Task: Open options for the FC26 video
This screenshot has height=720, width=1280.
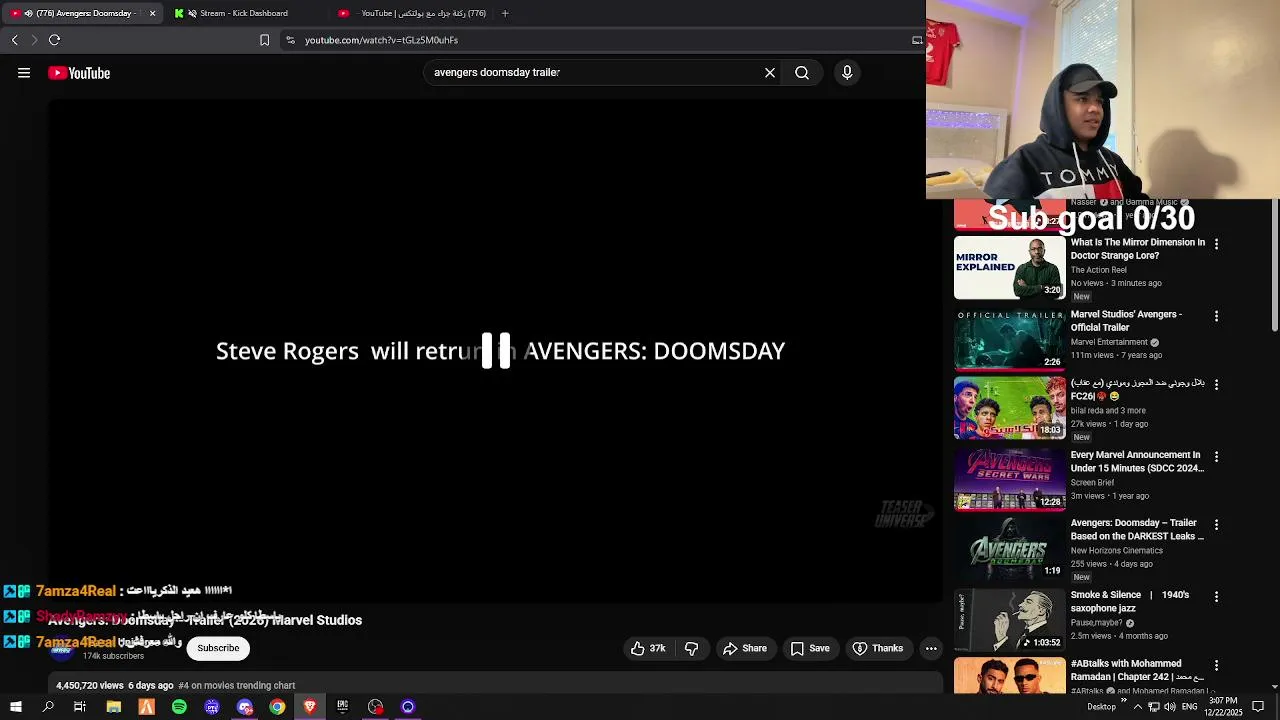Action: tap(1216, 385)
